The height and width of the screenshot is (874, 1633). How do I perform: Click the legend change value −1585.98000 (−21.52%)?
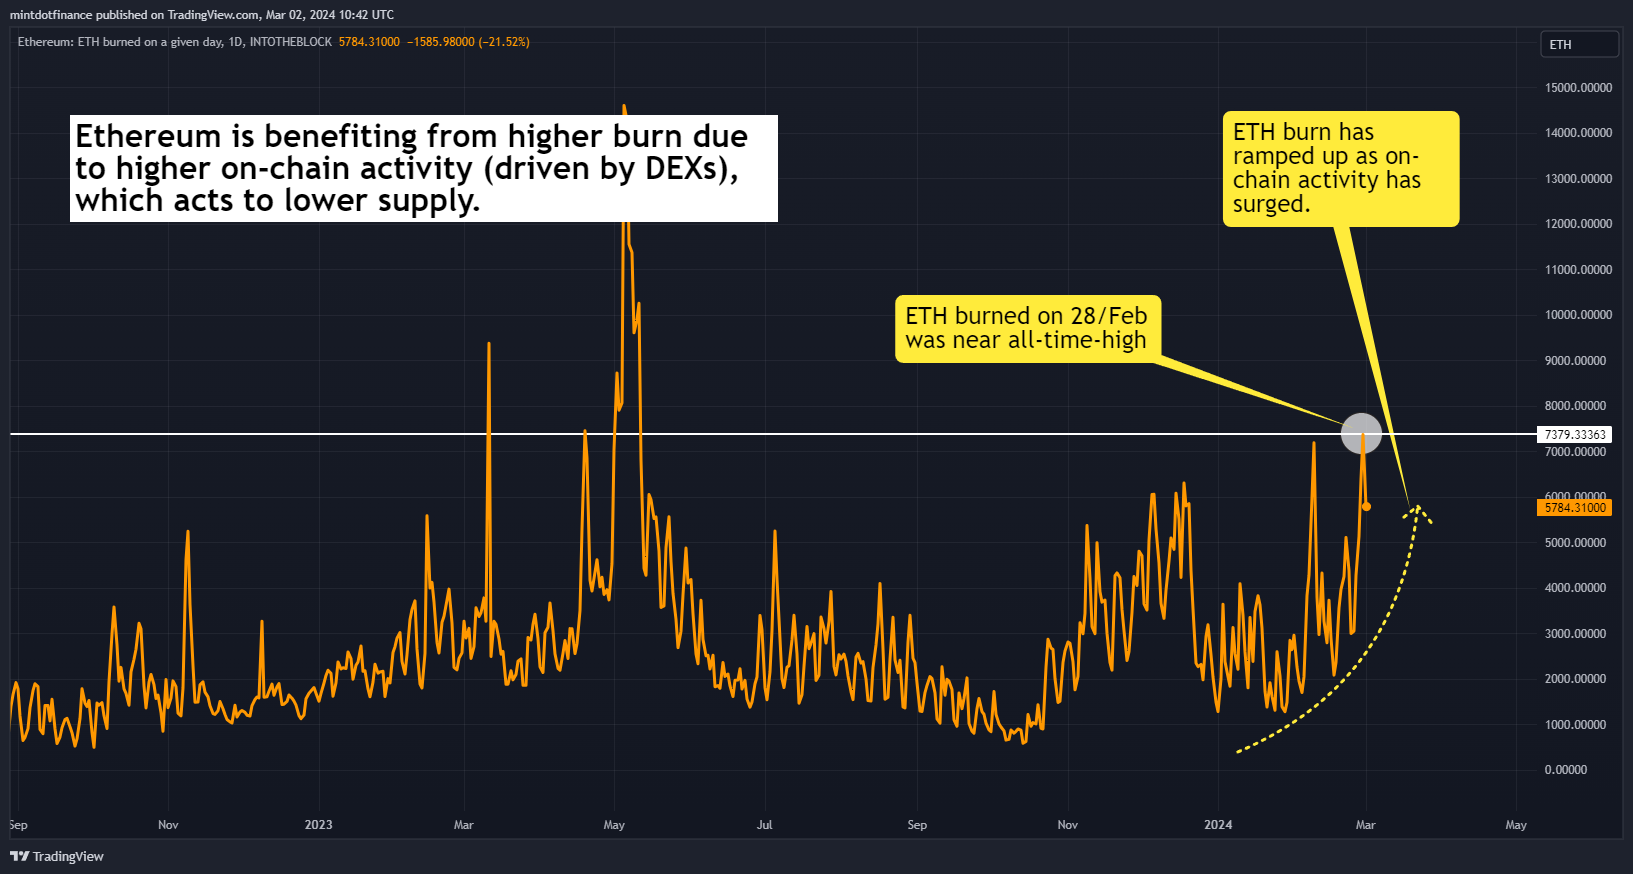click(x=468, y=42)
